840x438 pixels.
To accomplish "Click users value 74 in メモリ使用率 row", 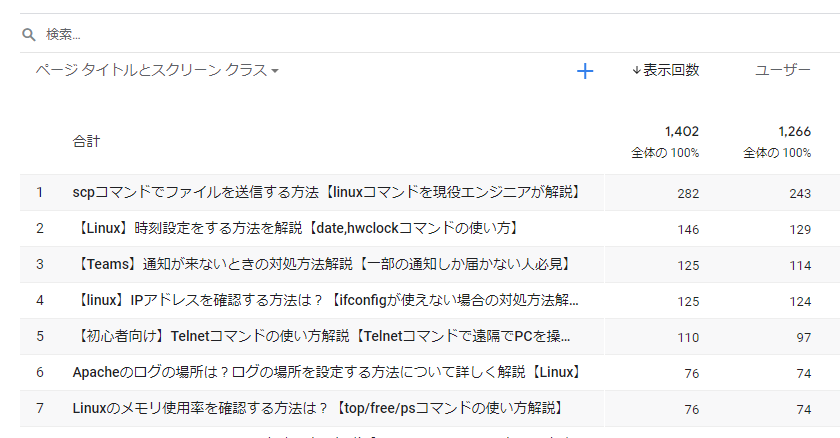I will coord(804,409).
